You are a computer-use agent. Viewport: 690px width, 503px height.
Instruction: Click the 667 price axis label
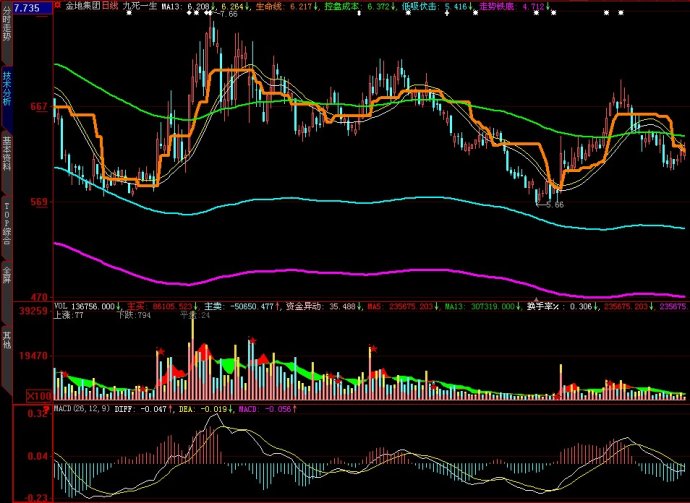coord(39,106)
